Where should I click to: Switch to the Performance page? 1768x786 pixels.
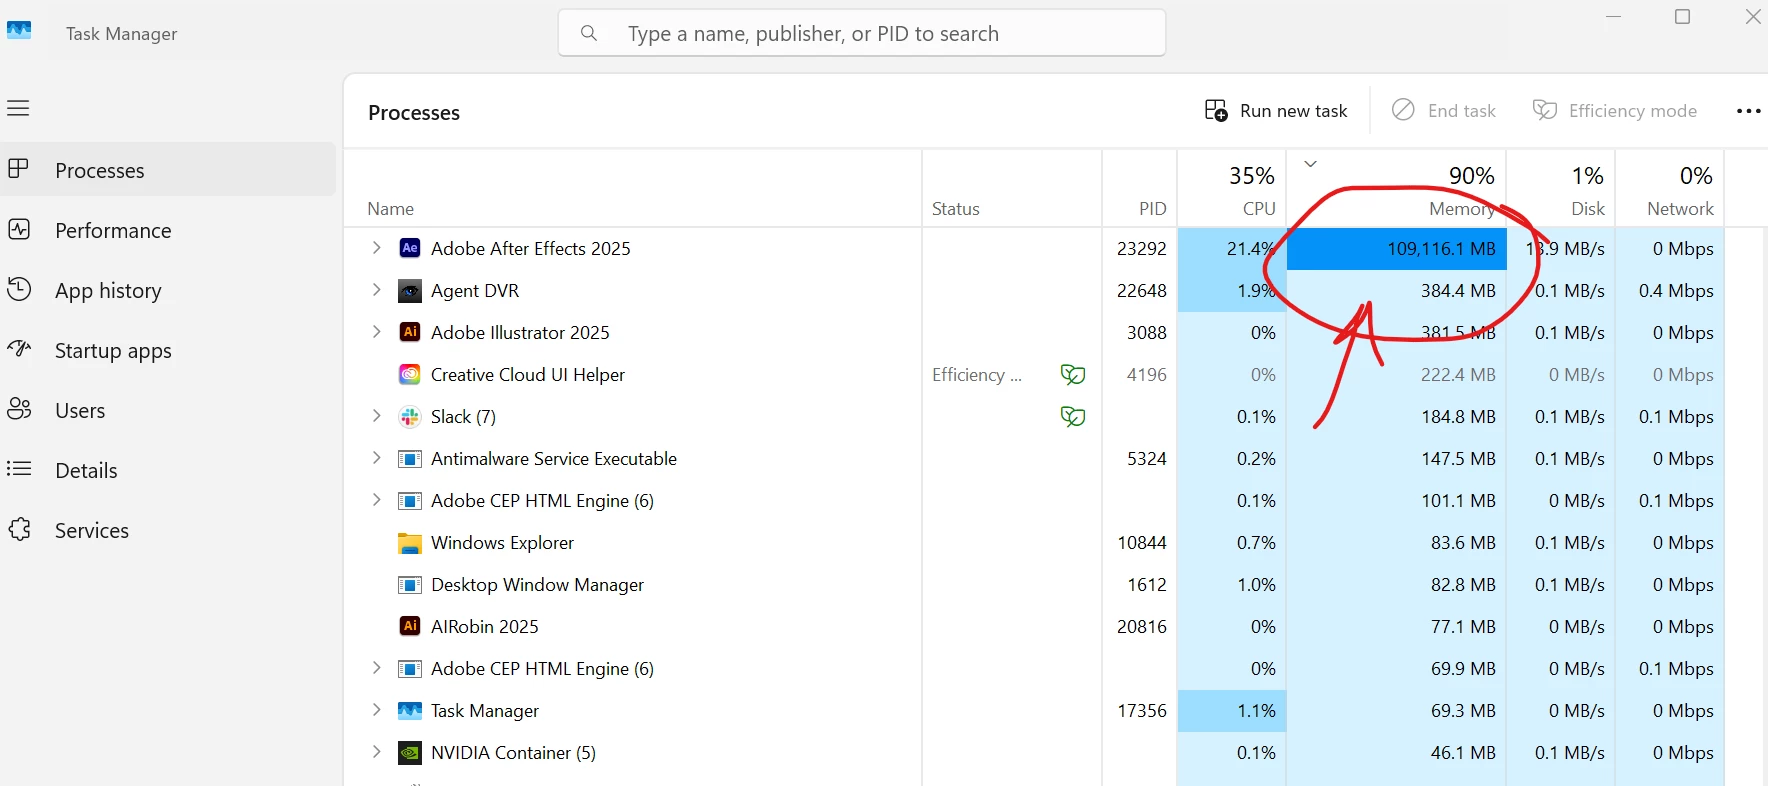(x=168, y=230)
